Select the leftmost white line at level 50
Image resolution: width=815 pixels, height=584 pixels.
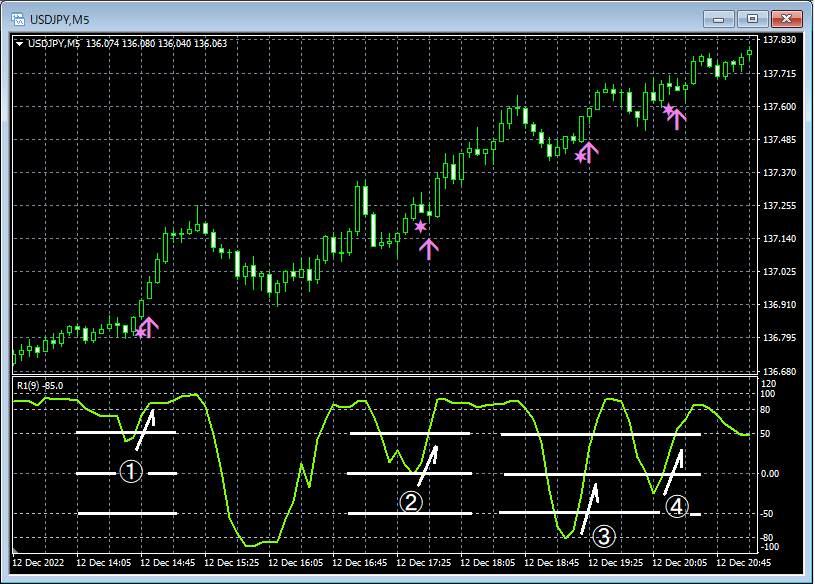click(100, 433)
